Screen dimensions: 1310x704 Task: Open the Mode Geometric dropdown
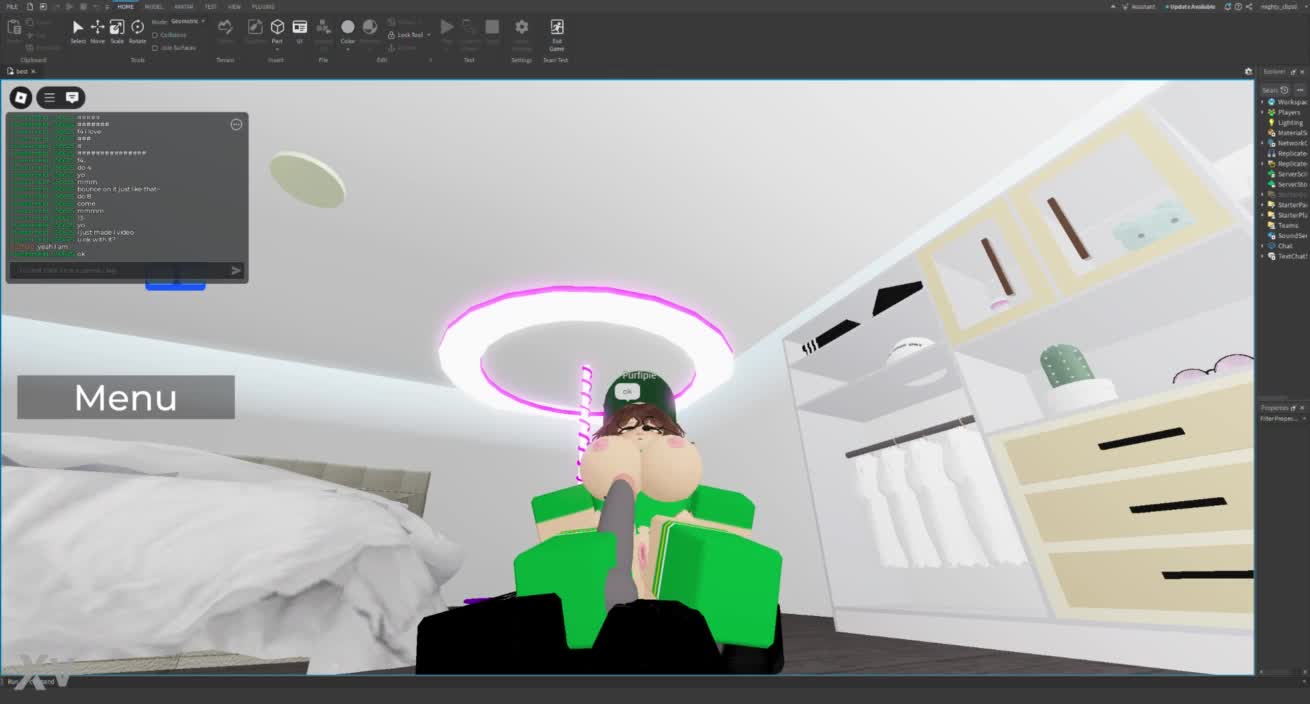[x=187, y=21]
